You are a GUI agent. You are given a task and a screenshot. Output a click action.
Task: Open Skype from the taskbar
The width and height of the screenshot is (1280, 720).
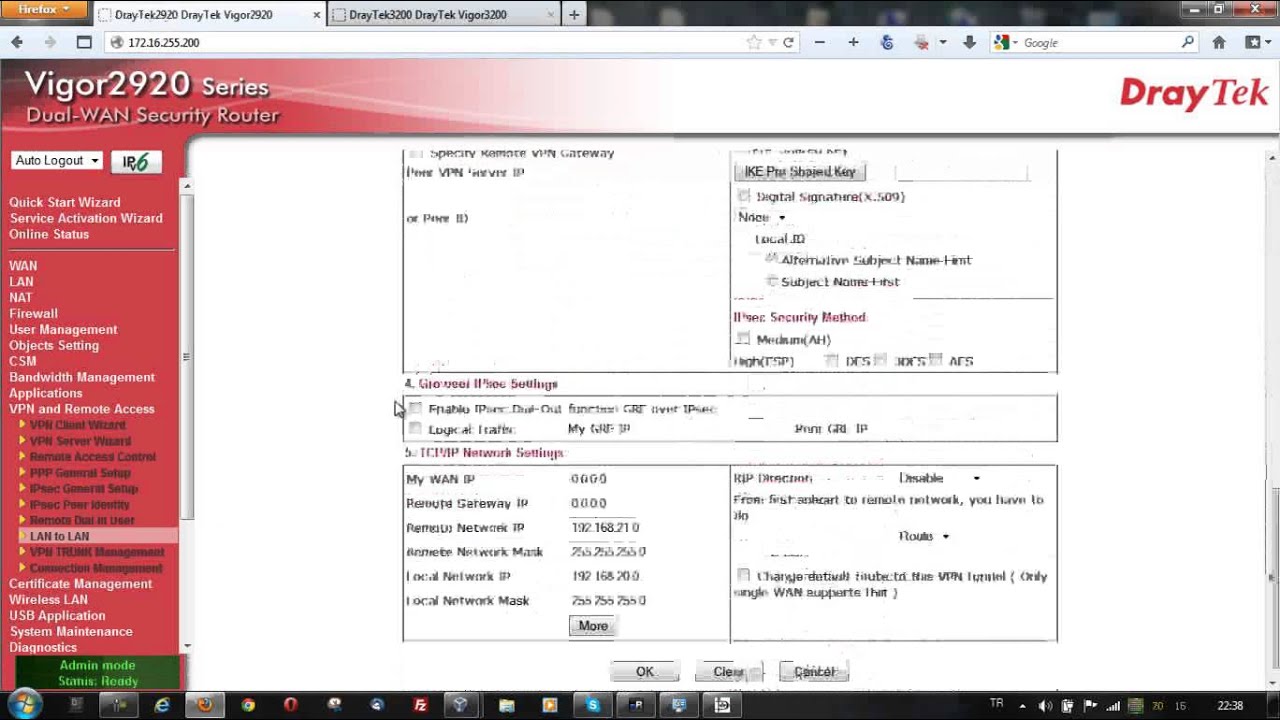[x=592, y=705]
